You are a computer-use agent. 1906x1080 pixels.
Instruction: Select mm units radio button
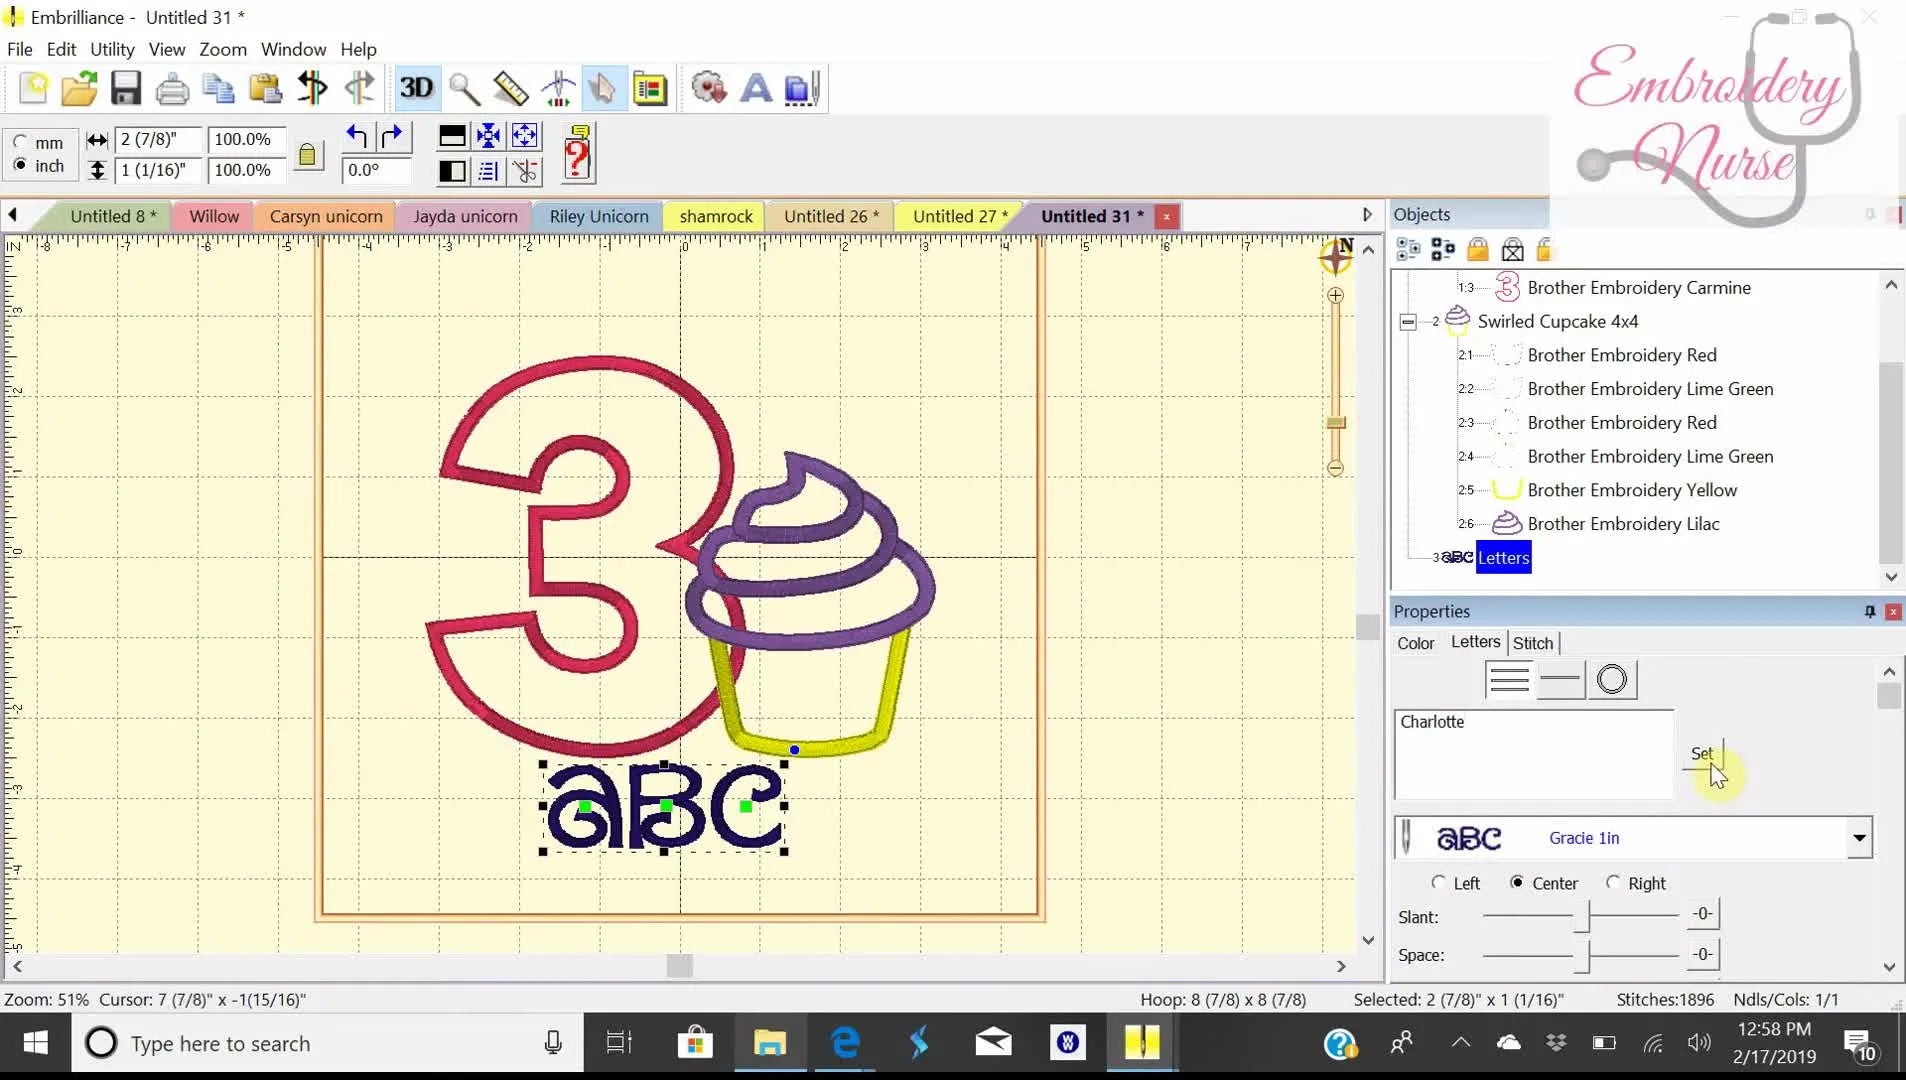coord(20,142)
